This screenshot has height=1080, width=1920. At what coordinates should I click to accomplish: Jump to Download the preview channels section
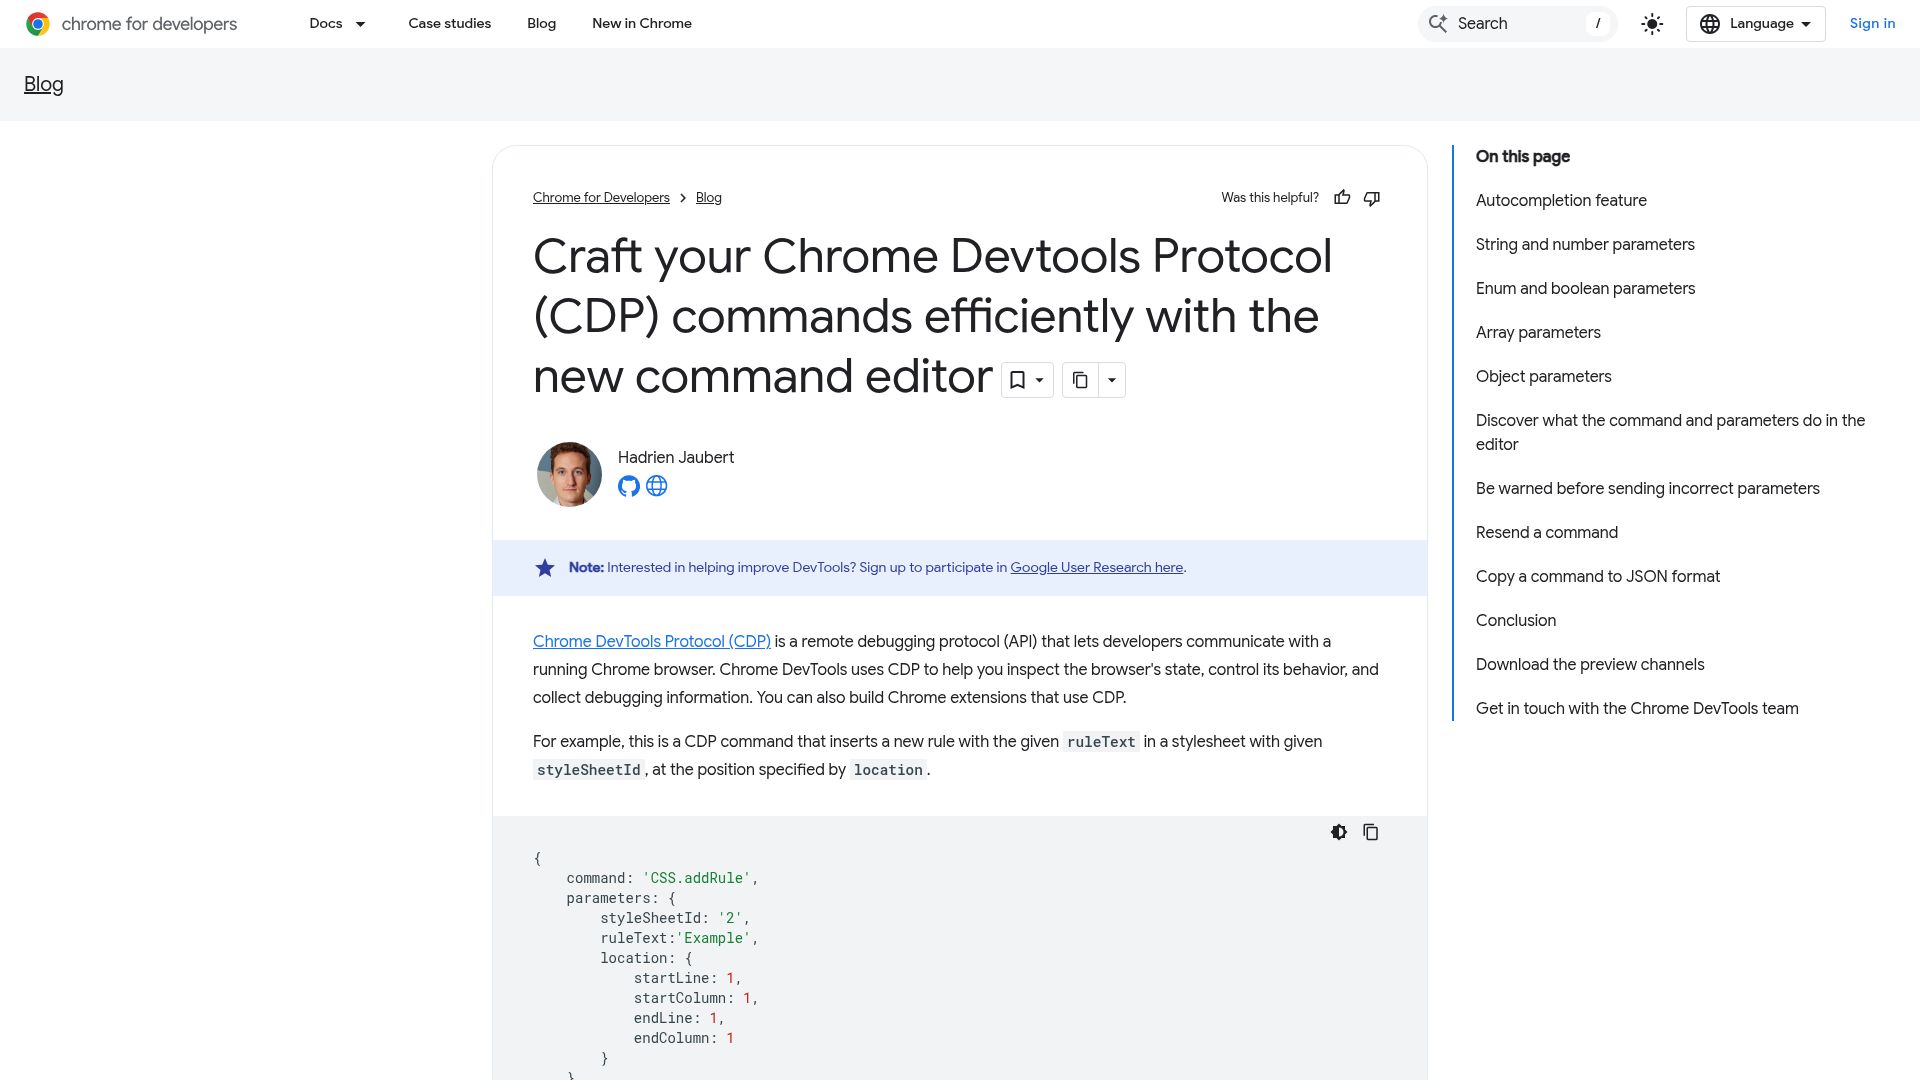point(1590,665)
